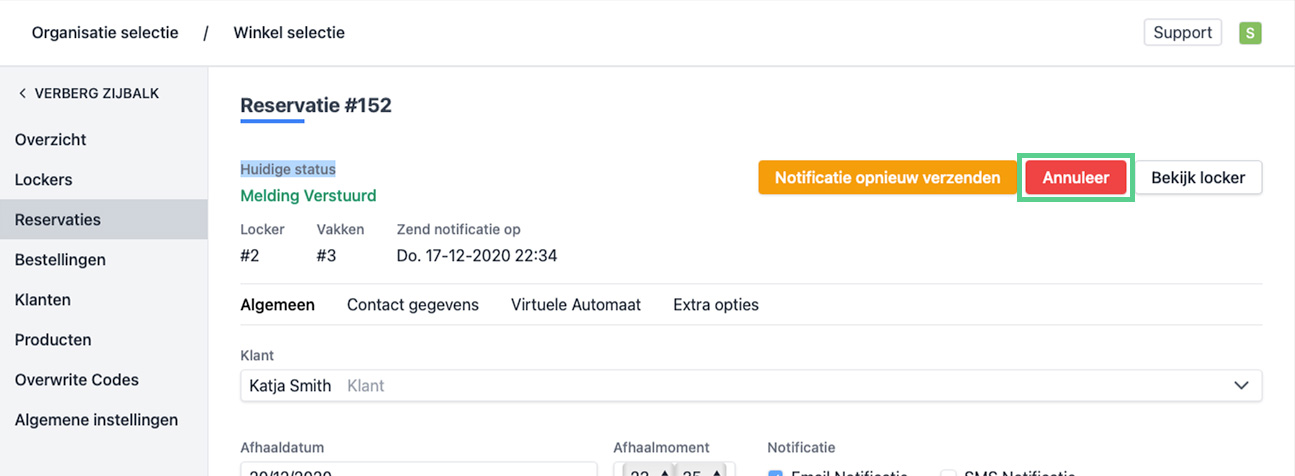Viewport: 1295px width, 476px height.
Task: Open the Bekijk locker button
Action: point(1197,178)
